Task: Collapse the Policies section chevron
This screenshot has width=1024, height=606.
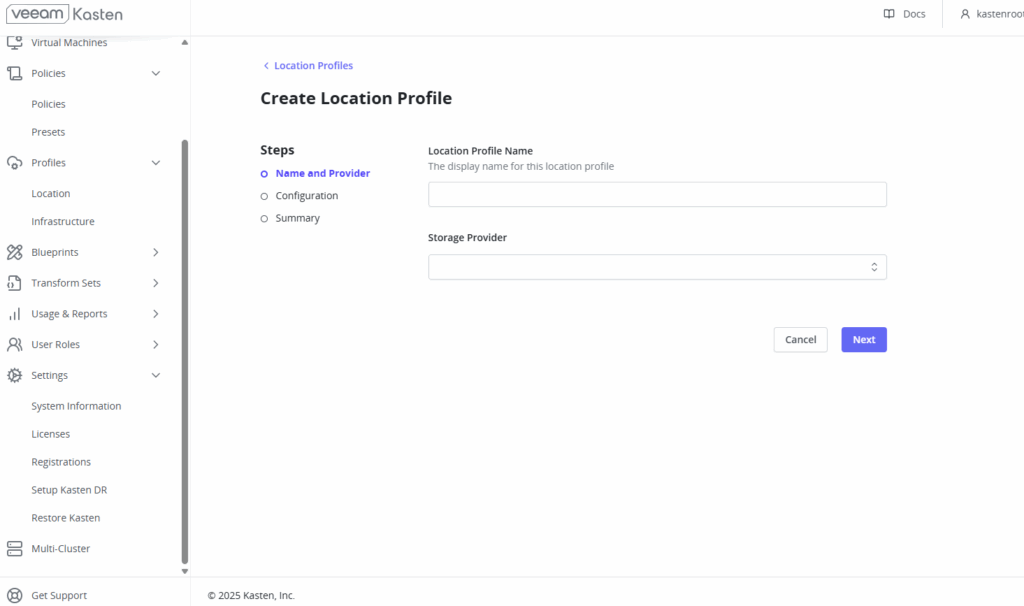Action: tap(156, 73)
